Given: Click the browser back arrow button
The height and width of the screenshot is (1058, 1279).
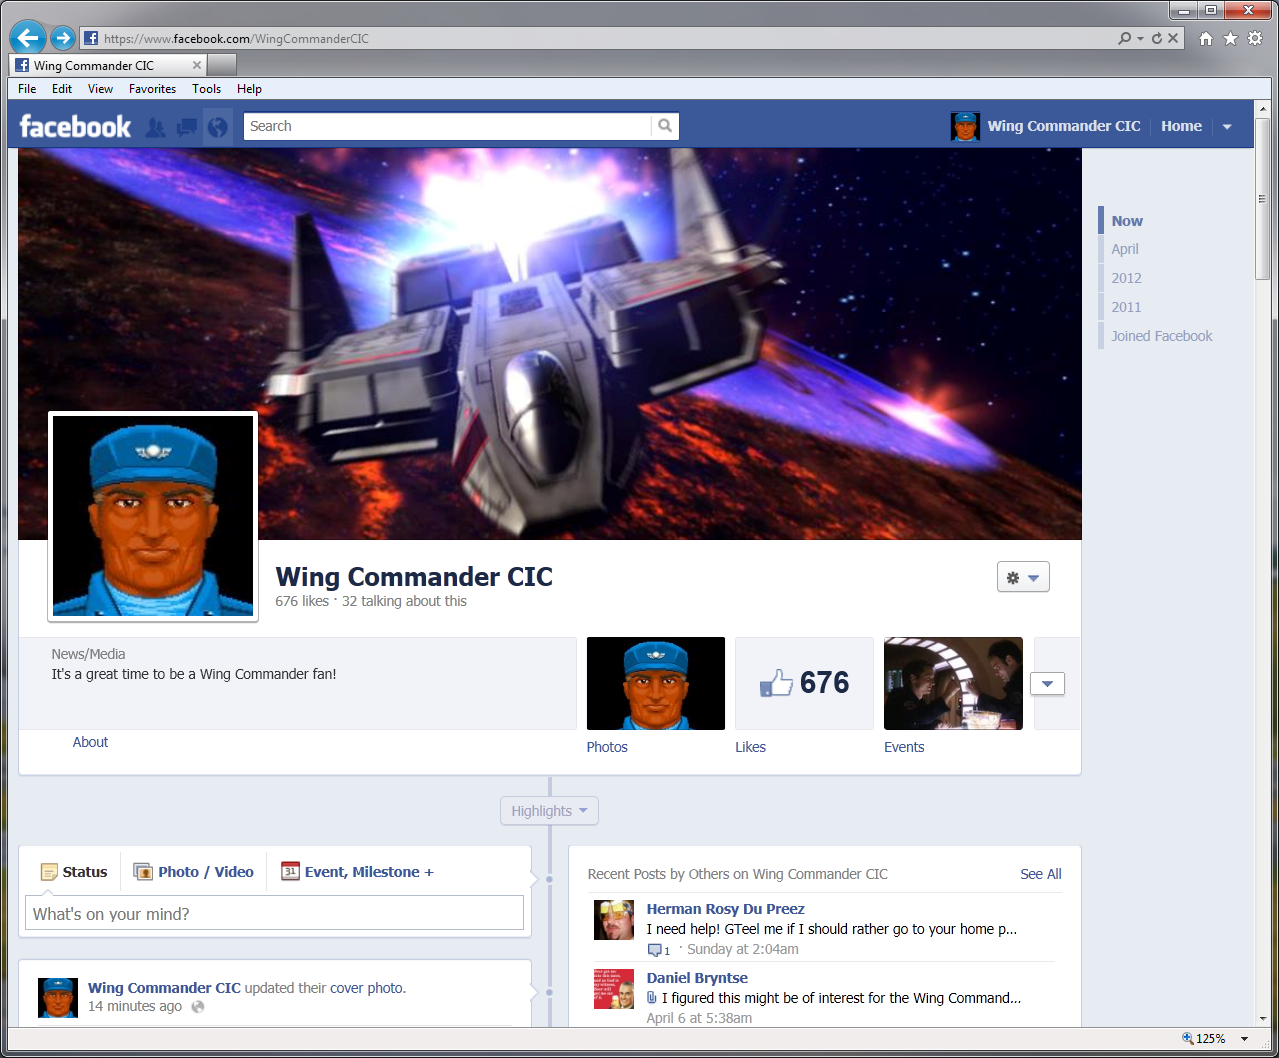Looking at the screenshot, I should [27, 39].
